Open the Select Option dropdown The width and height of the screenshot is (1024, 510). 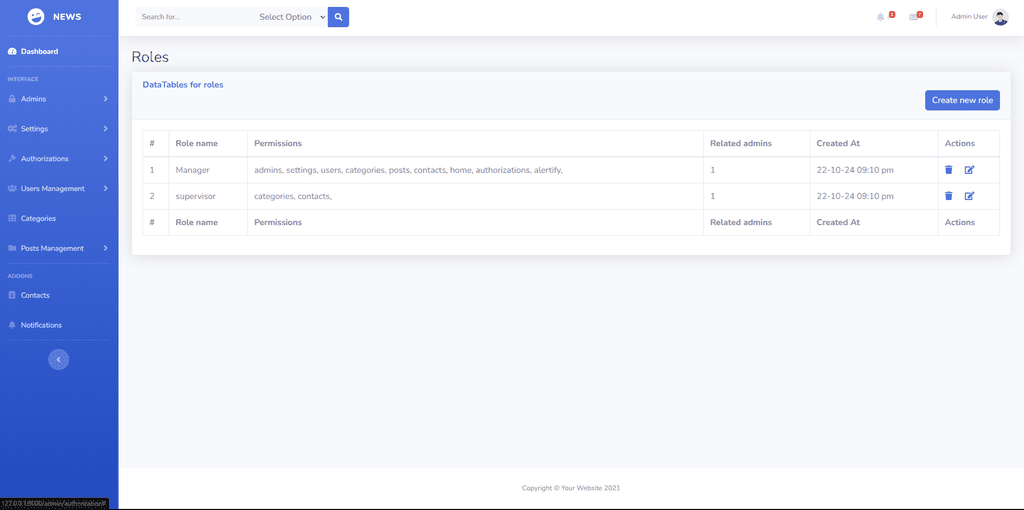coord(291,17)
